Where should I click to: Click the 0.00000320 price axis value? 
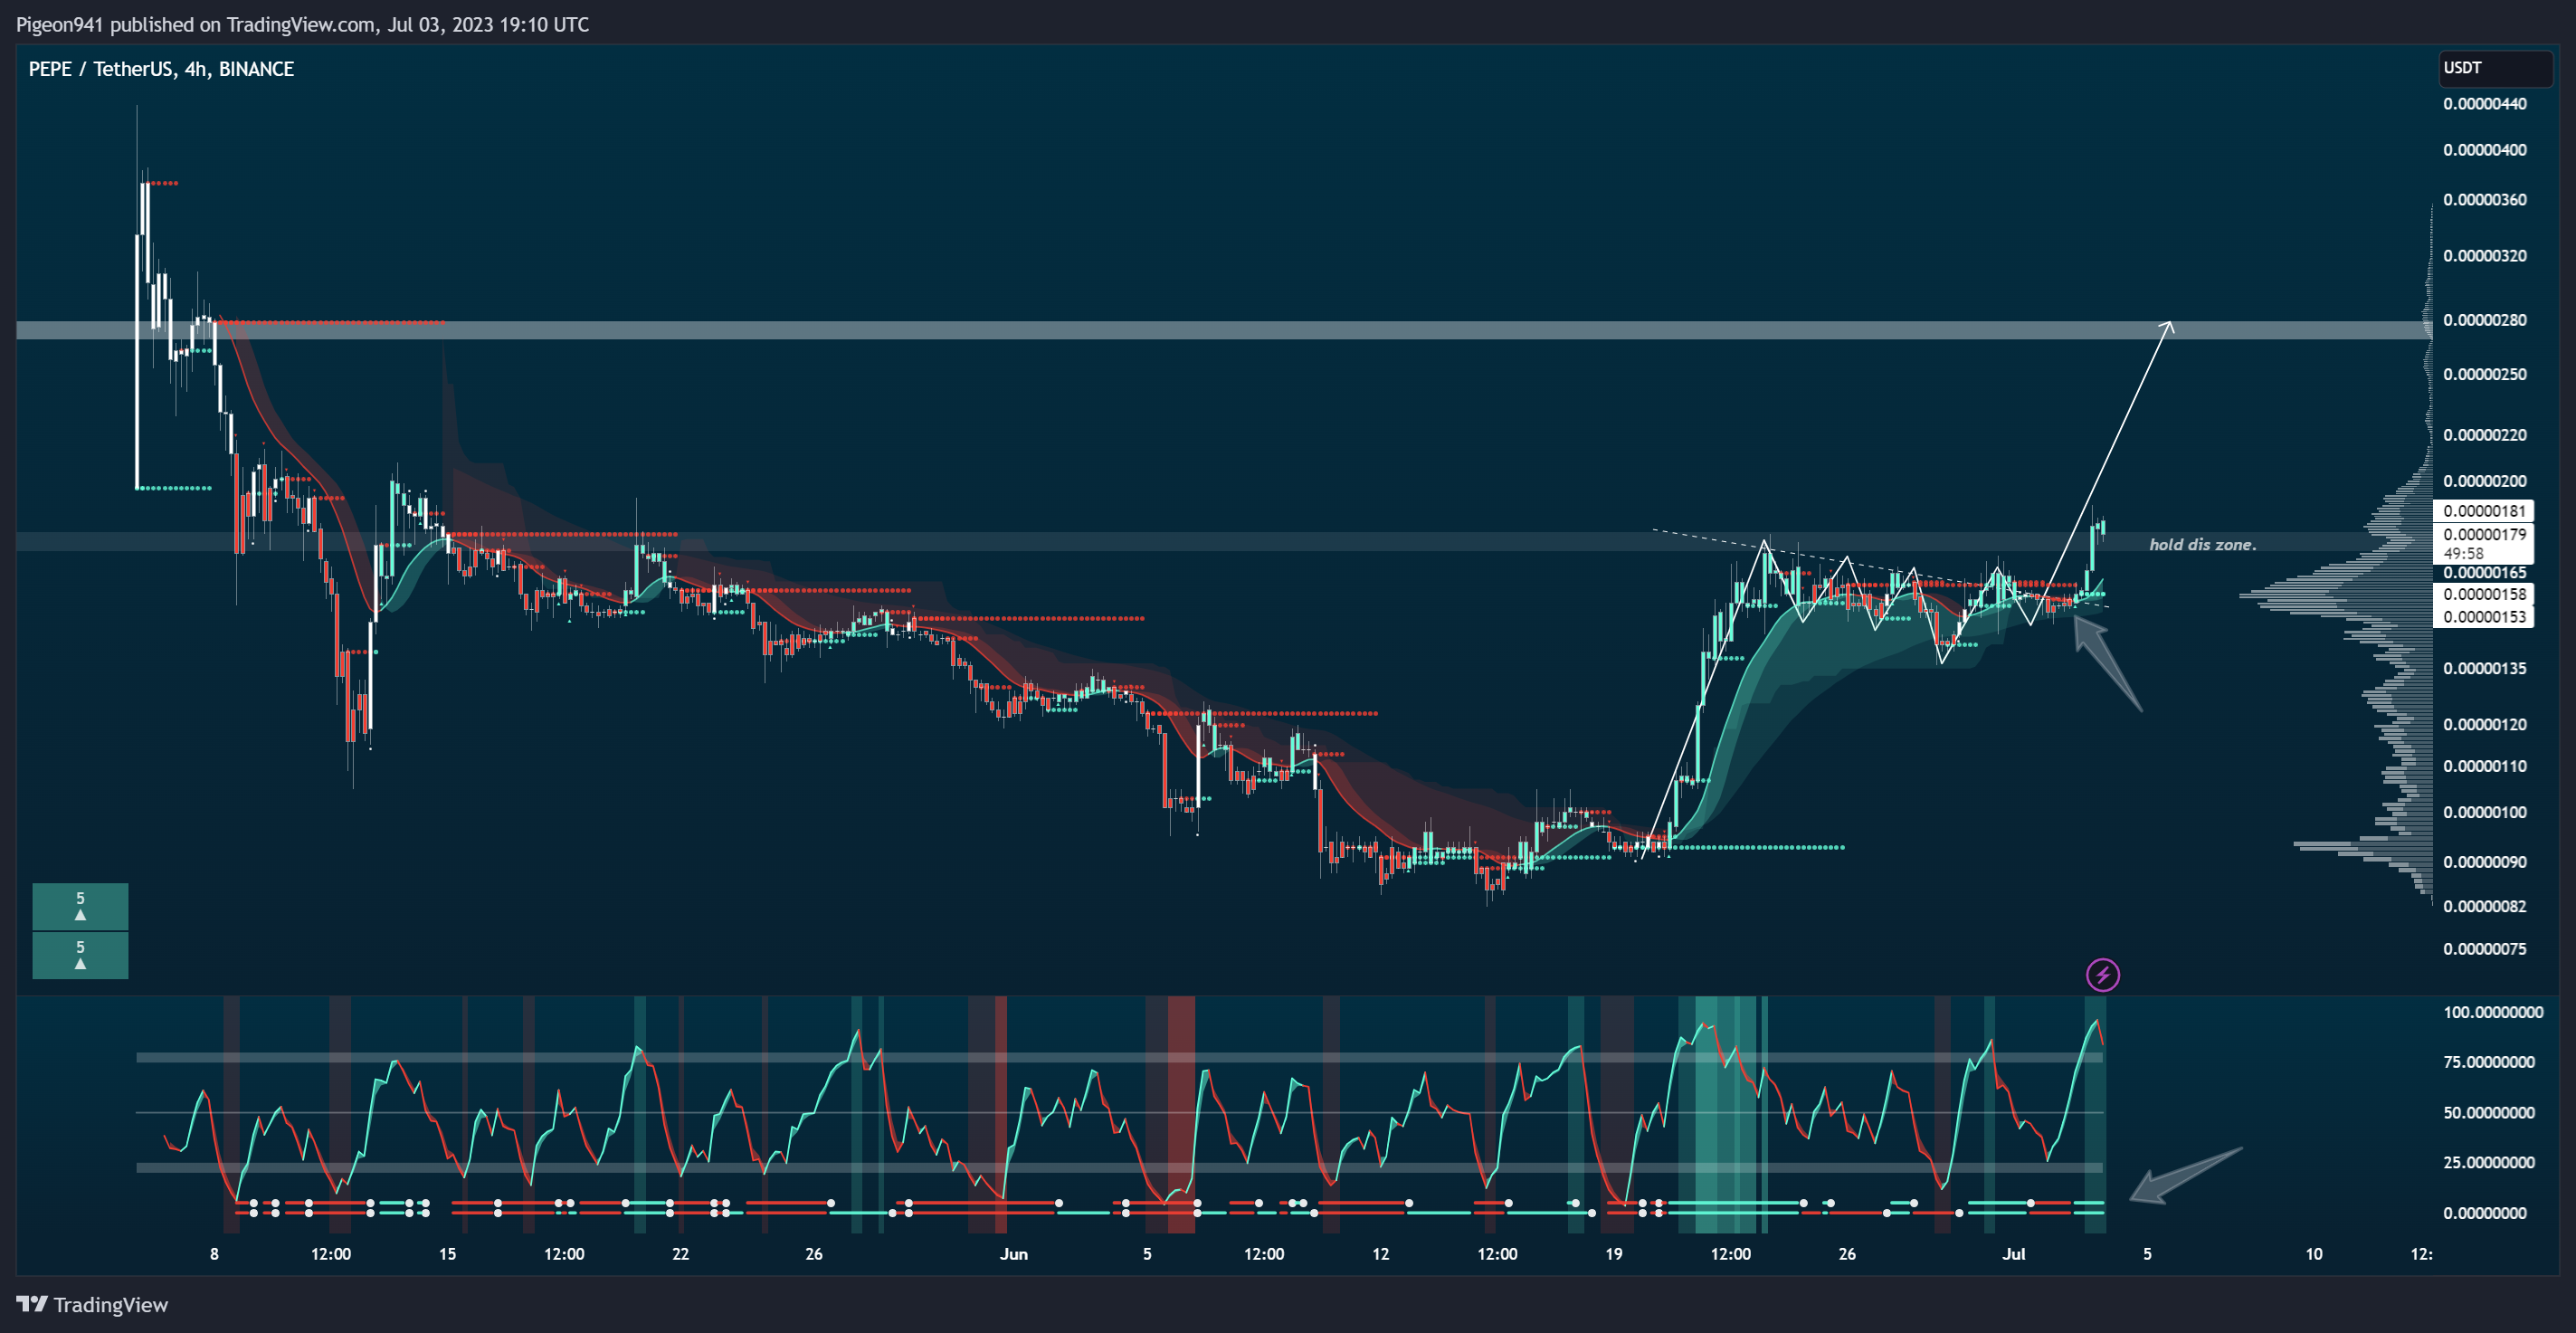tap(2484, 256)
